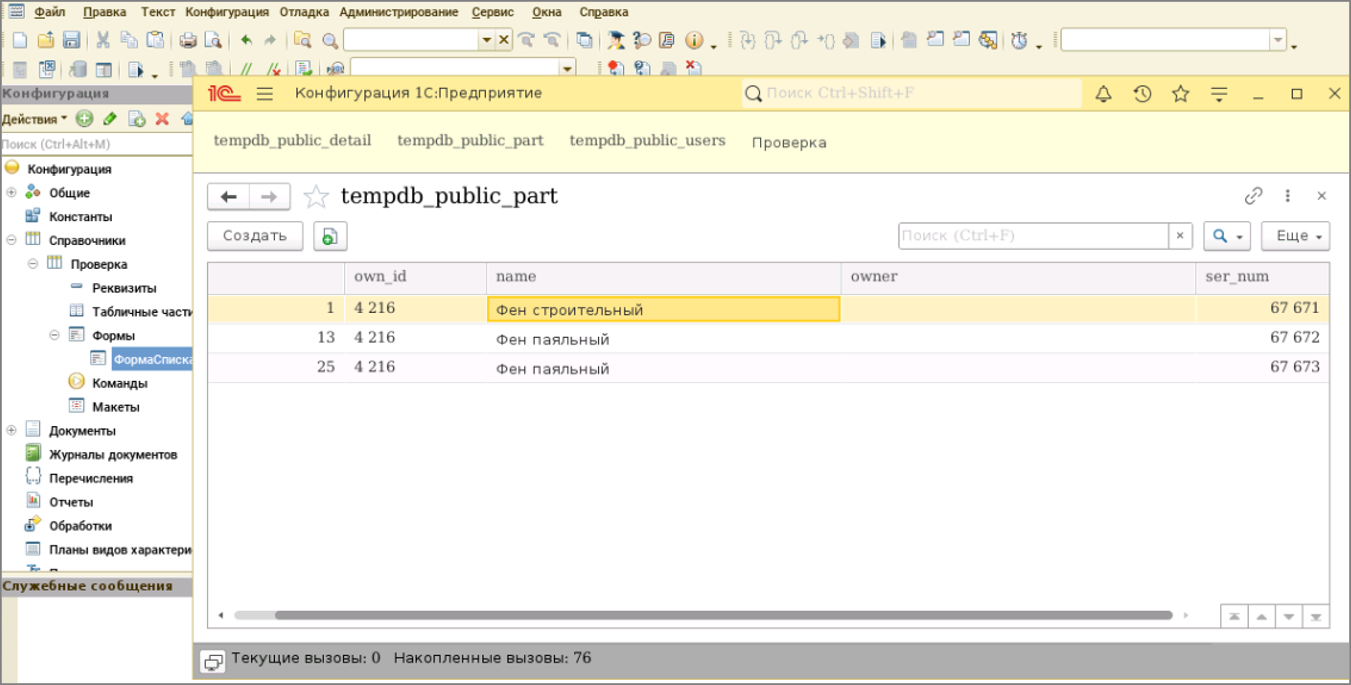Viewport: 1351px width, 685px height.
Task: Toggle favorite star beside tempdb_public_part title
Action: (x=316, y=197)
